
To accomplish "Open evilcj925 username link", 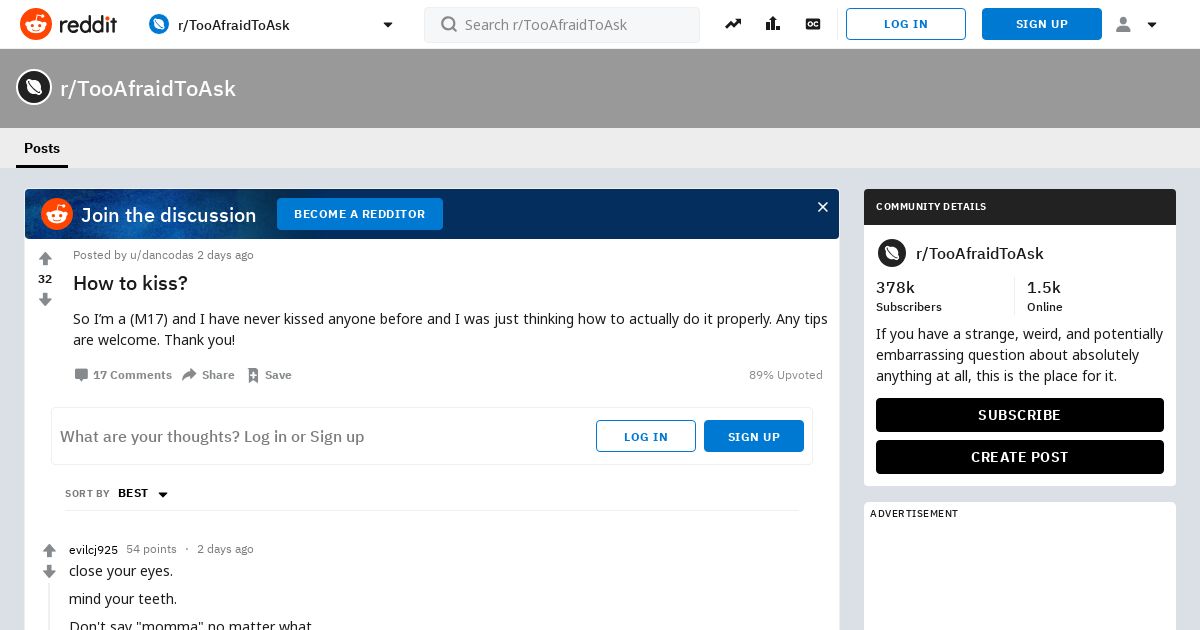I will pyautogui.click(x=93, y=550).
